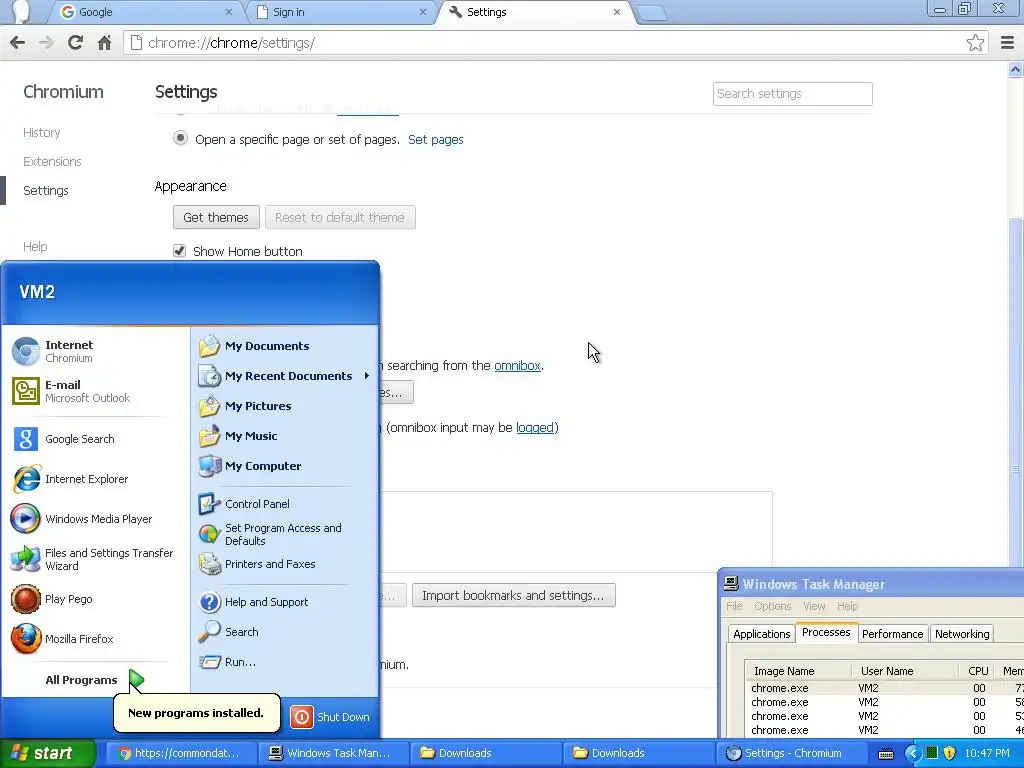
Task: Click the address bar URL
Action: [231, 43]
